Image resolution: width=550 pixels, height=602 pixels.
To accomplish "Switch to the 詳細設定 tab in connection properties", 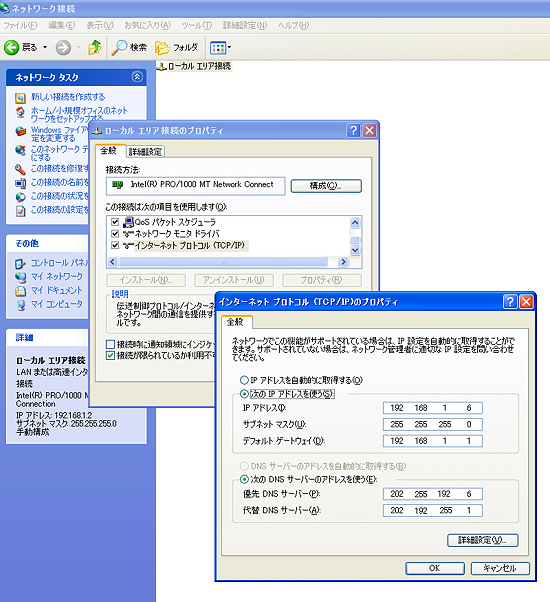I will pos(145,152).
